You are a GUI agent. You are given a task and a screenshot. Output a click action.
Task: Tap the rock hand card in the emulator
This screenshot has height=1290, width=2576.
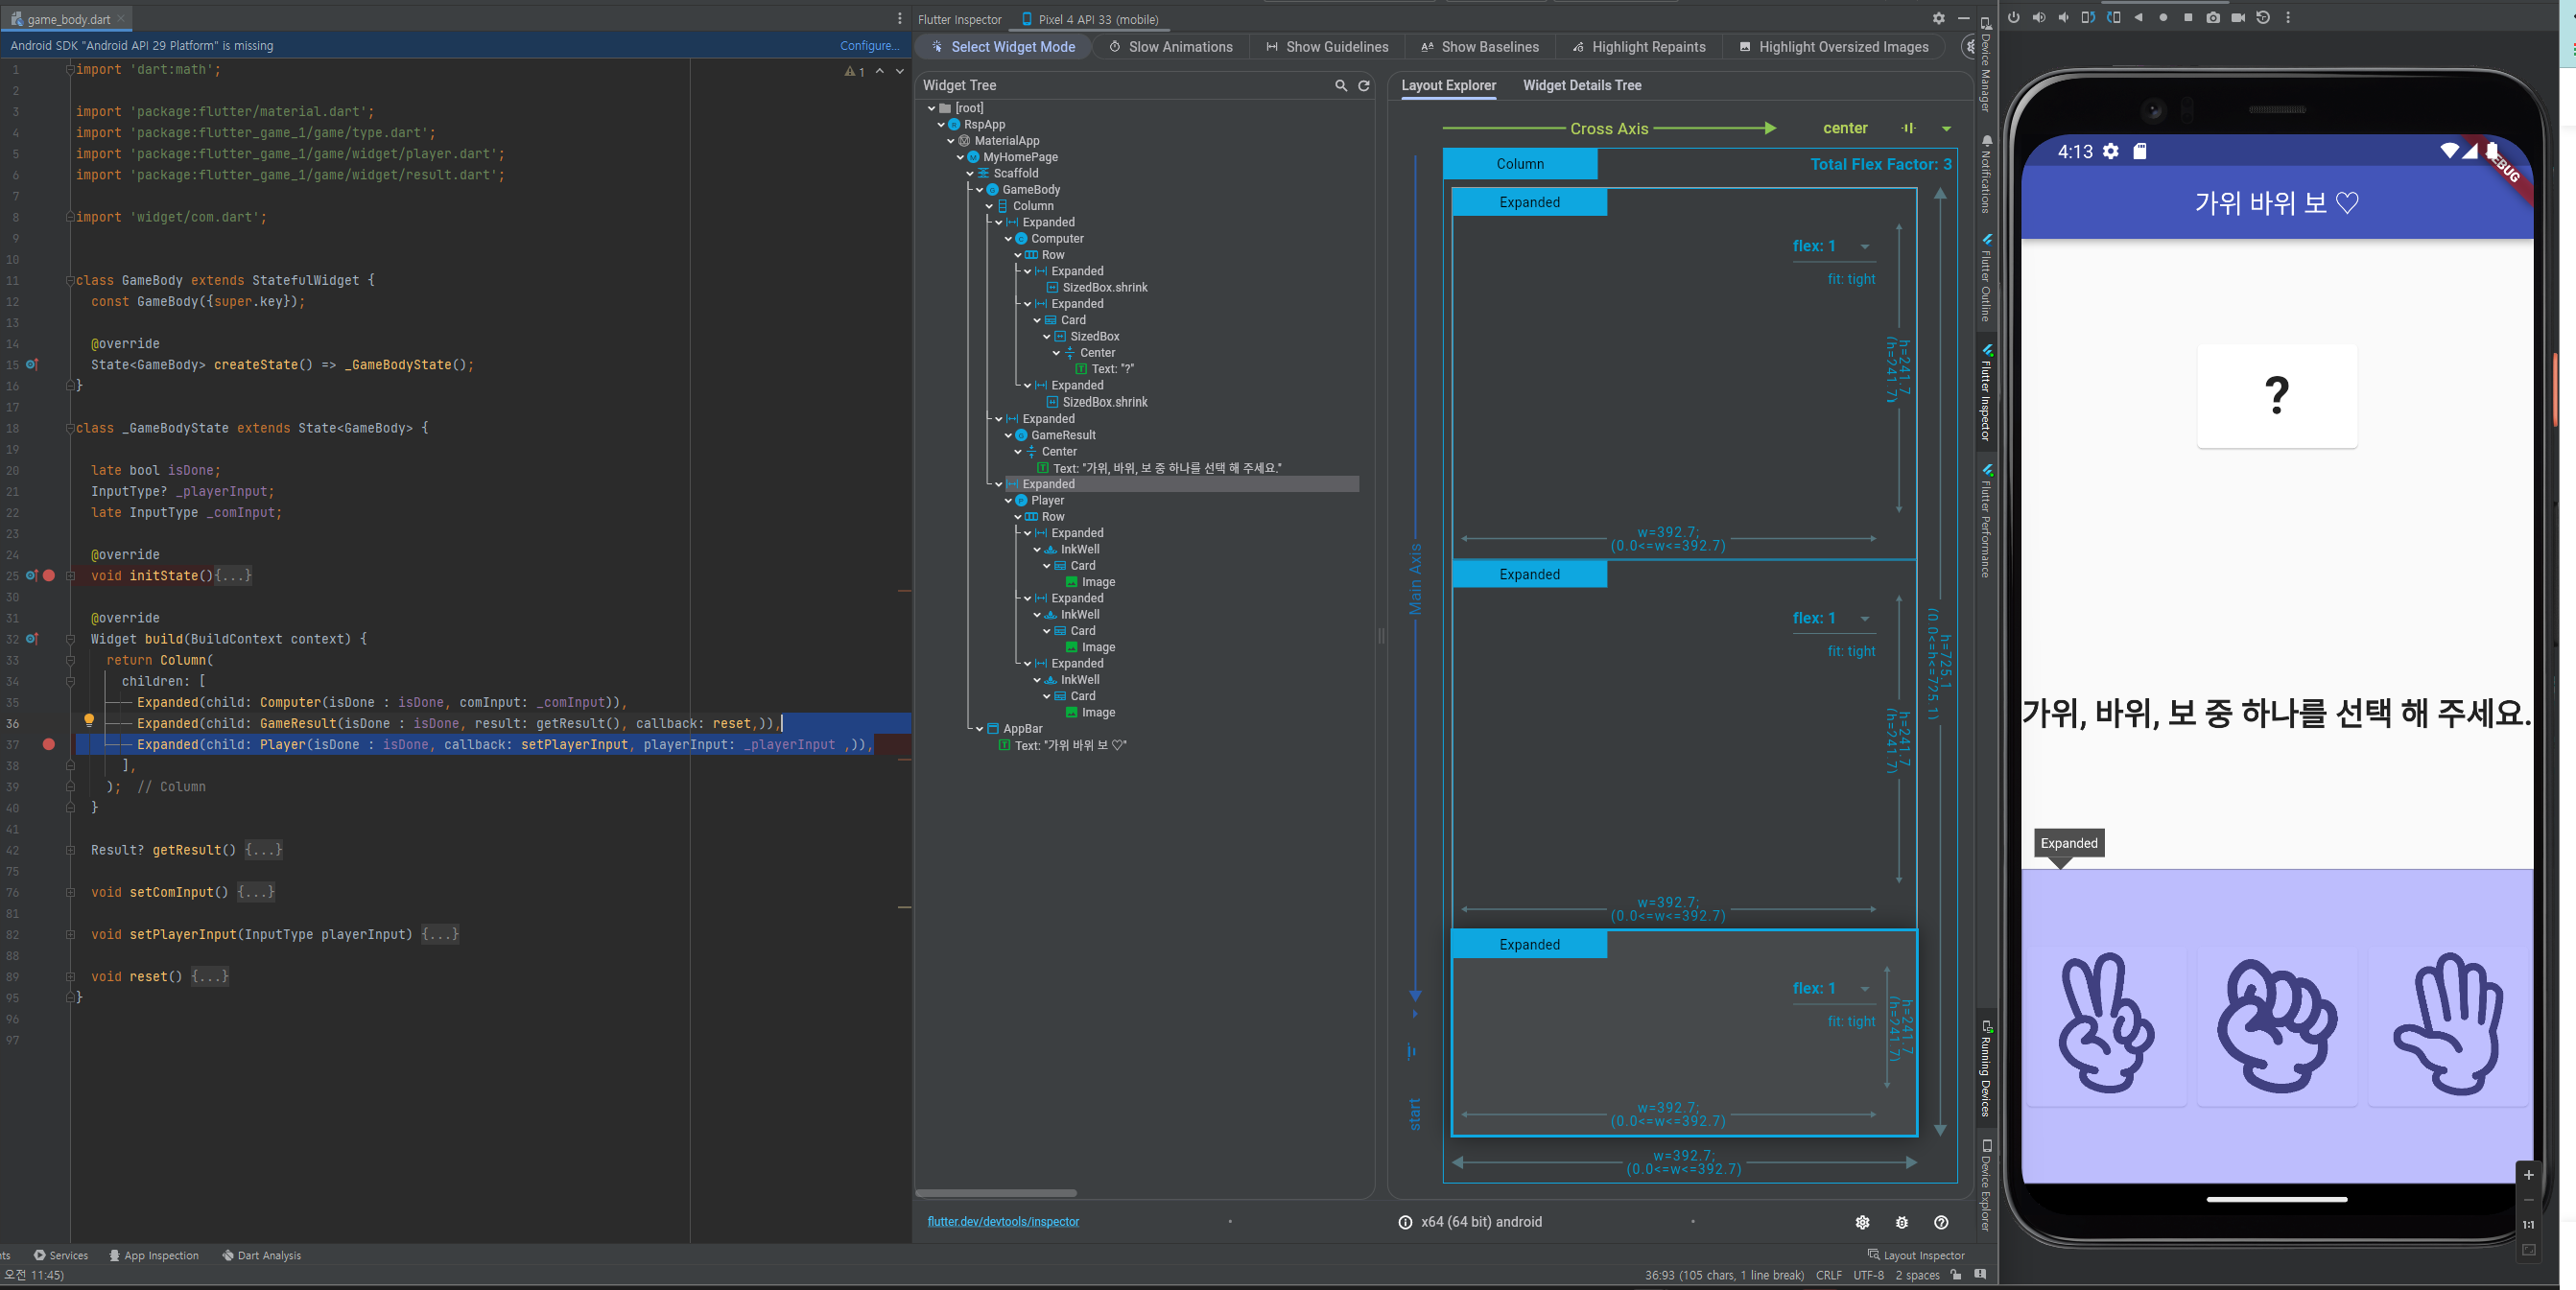pos(2276,1025)
